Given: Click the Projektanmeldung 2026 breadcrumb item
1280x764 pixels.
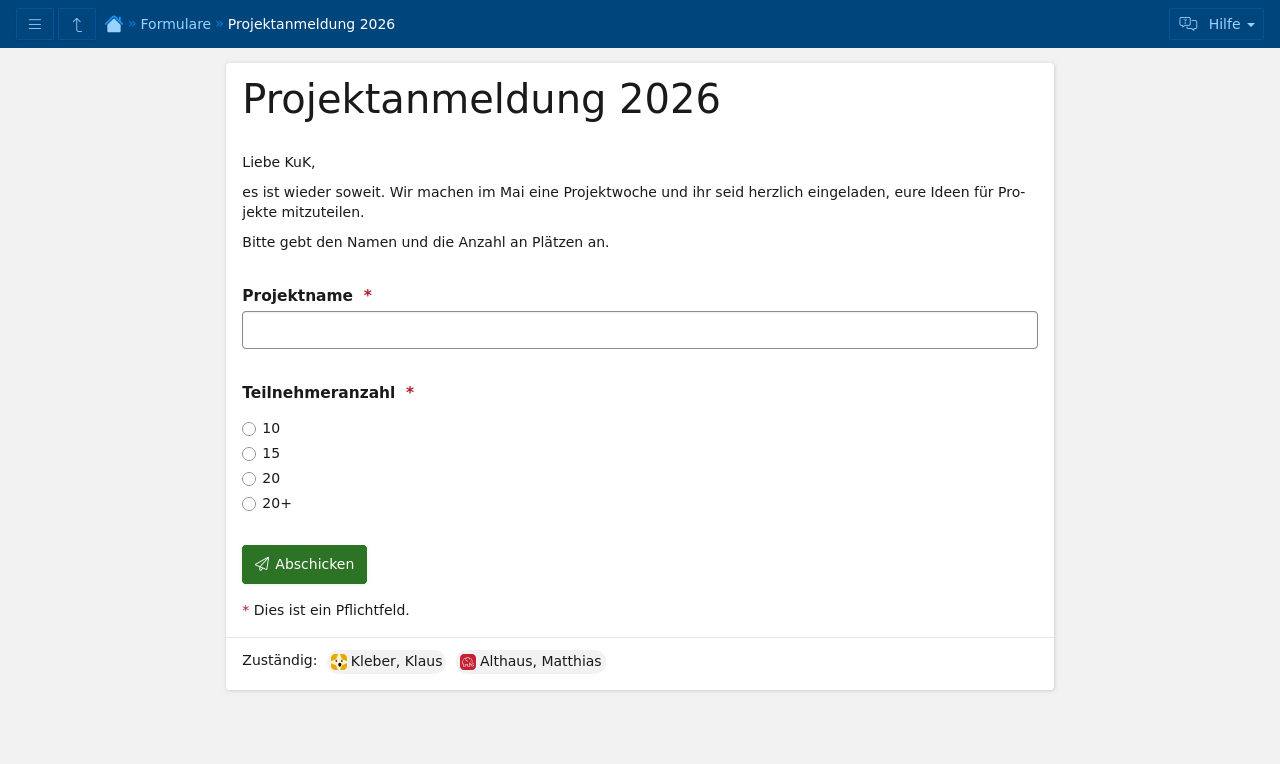Looking at the screenshot, I should pos(311,24).
